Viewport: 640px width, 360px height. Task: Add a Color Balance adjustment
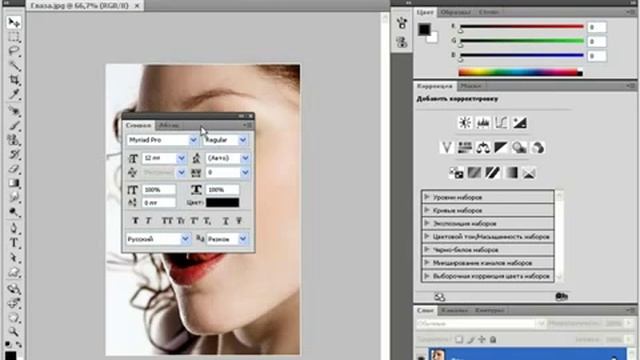point(483,147)
